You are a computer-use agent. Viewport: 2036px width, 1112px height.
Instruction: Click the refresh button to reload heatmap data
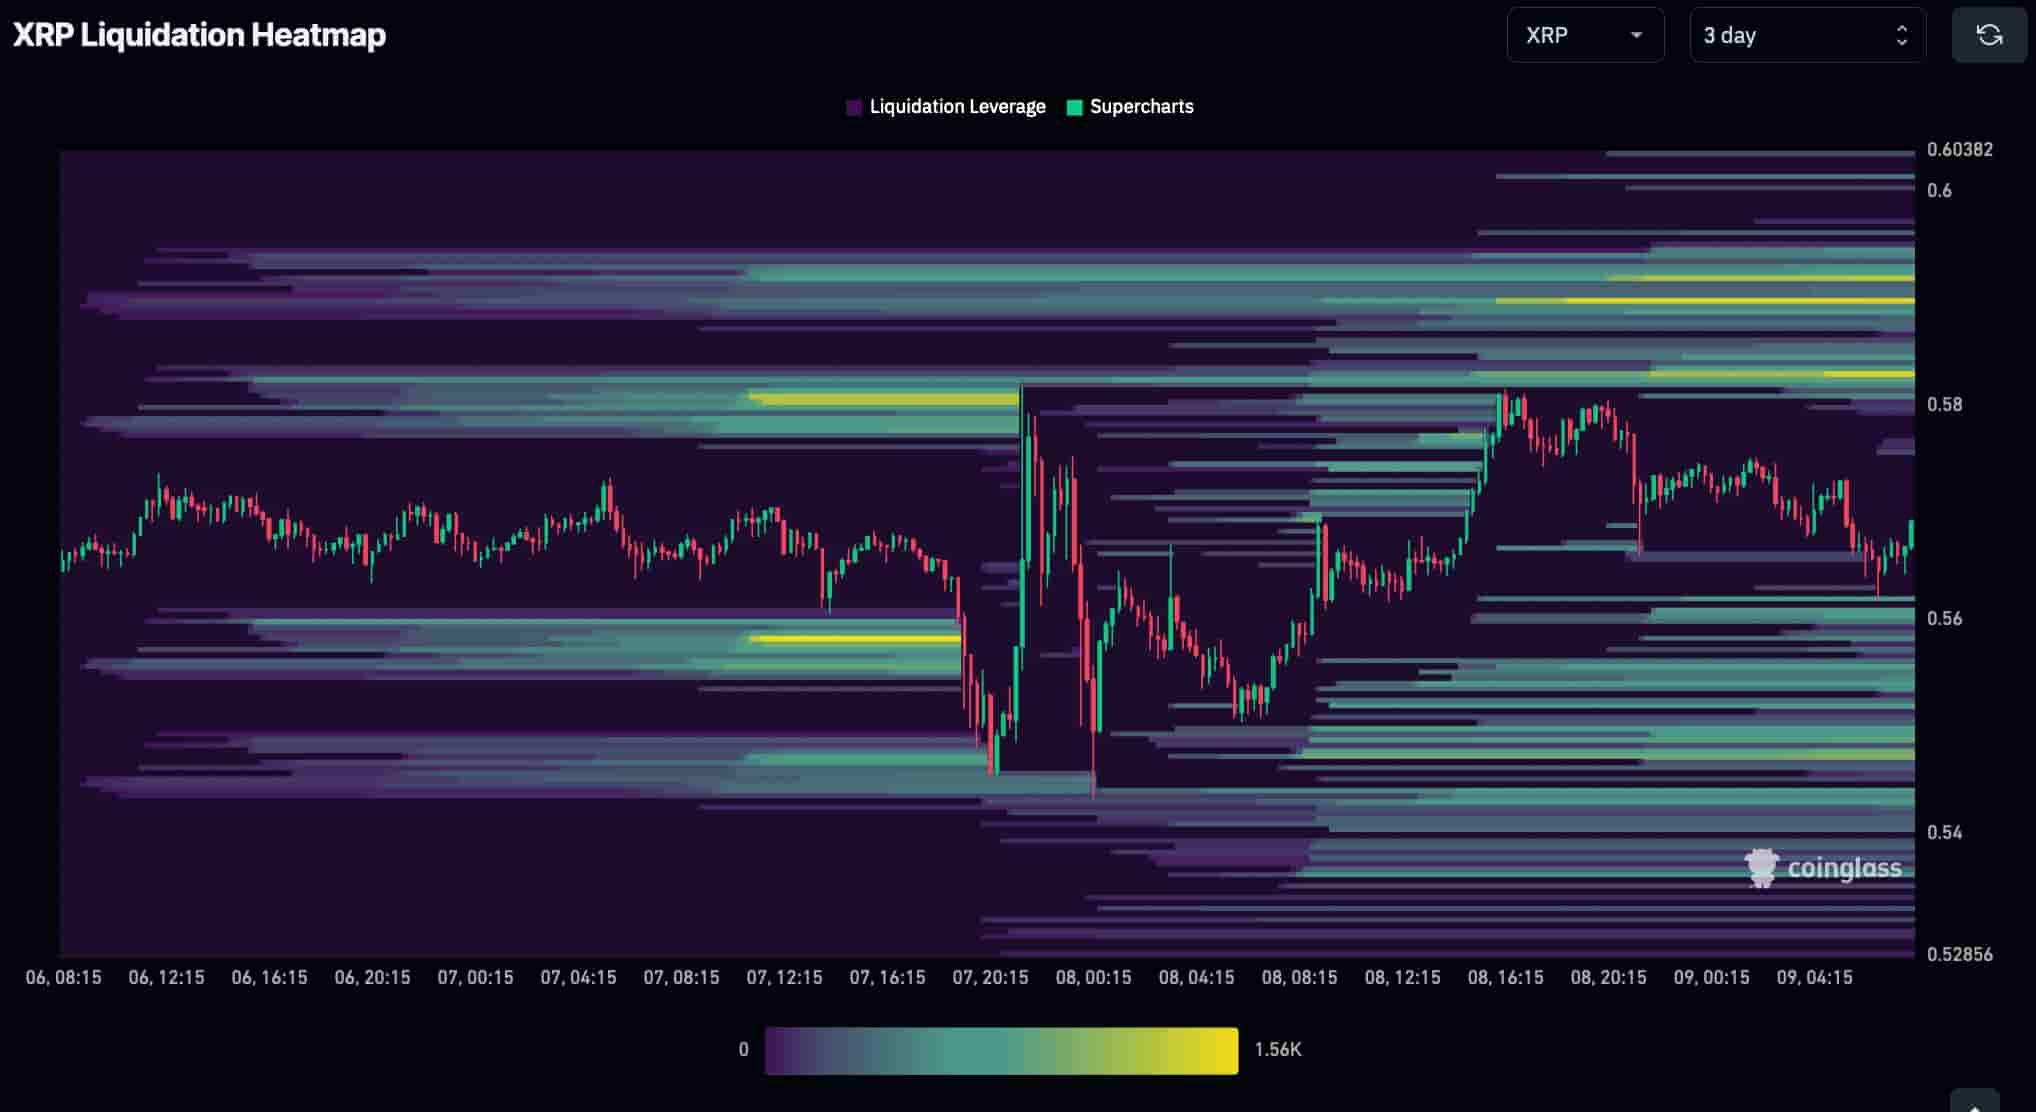coord(1988,35)
